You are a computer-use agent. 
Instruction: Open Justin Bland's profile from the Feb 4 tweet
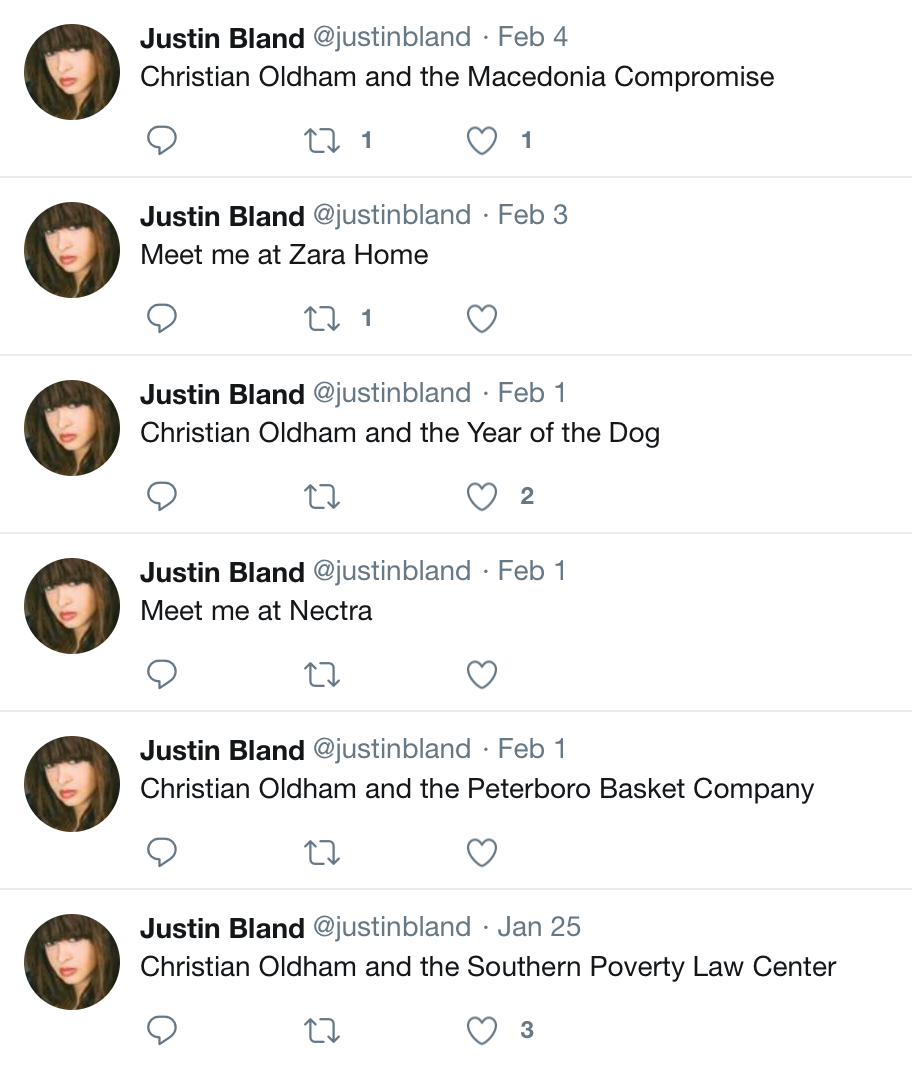pos(222,38)
